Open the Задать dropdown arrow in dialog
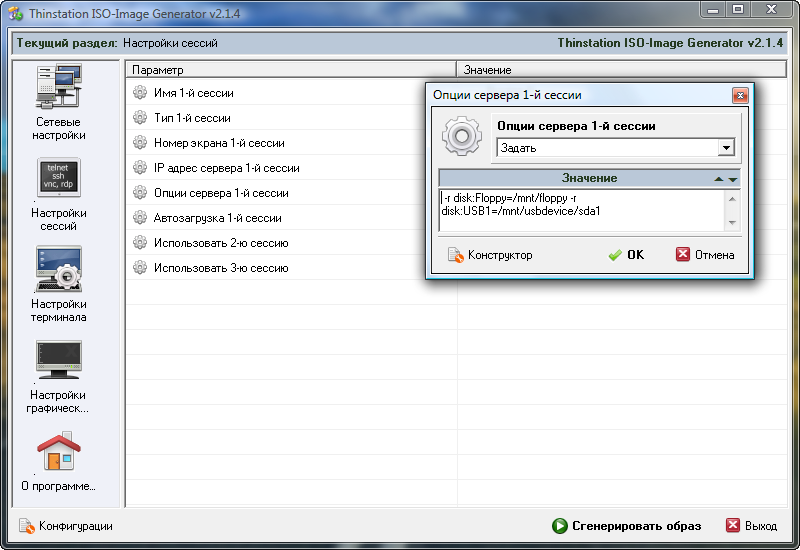This screenshot has height=550, width=800. [726, 148]
